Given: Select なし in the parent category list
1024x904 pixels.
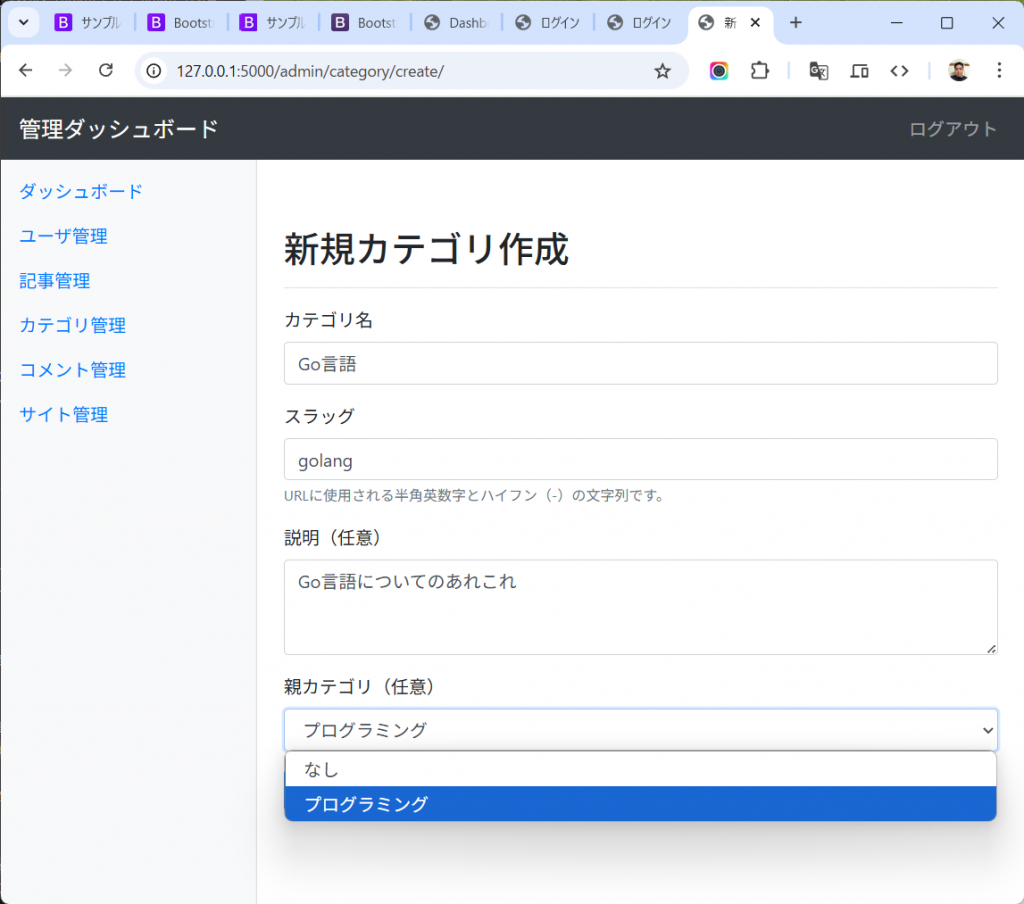Looking at the screenshot, I should coord(641,769).
